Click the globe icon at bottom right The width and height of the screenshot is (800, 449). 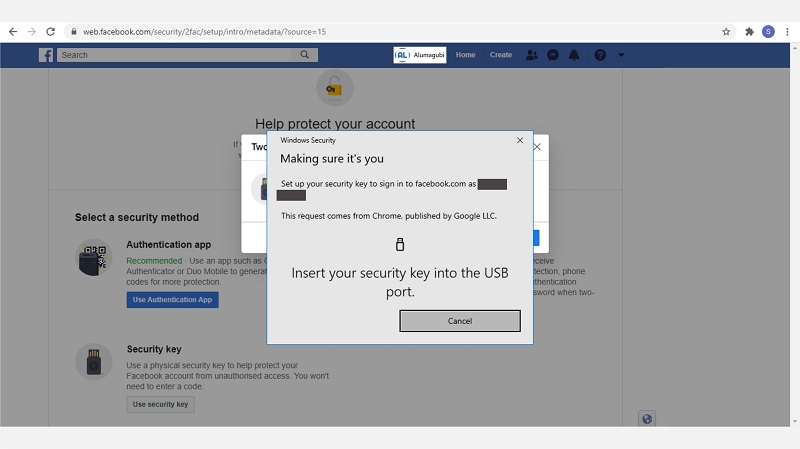647,419
